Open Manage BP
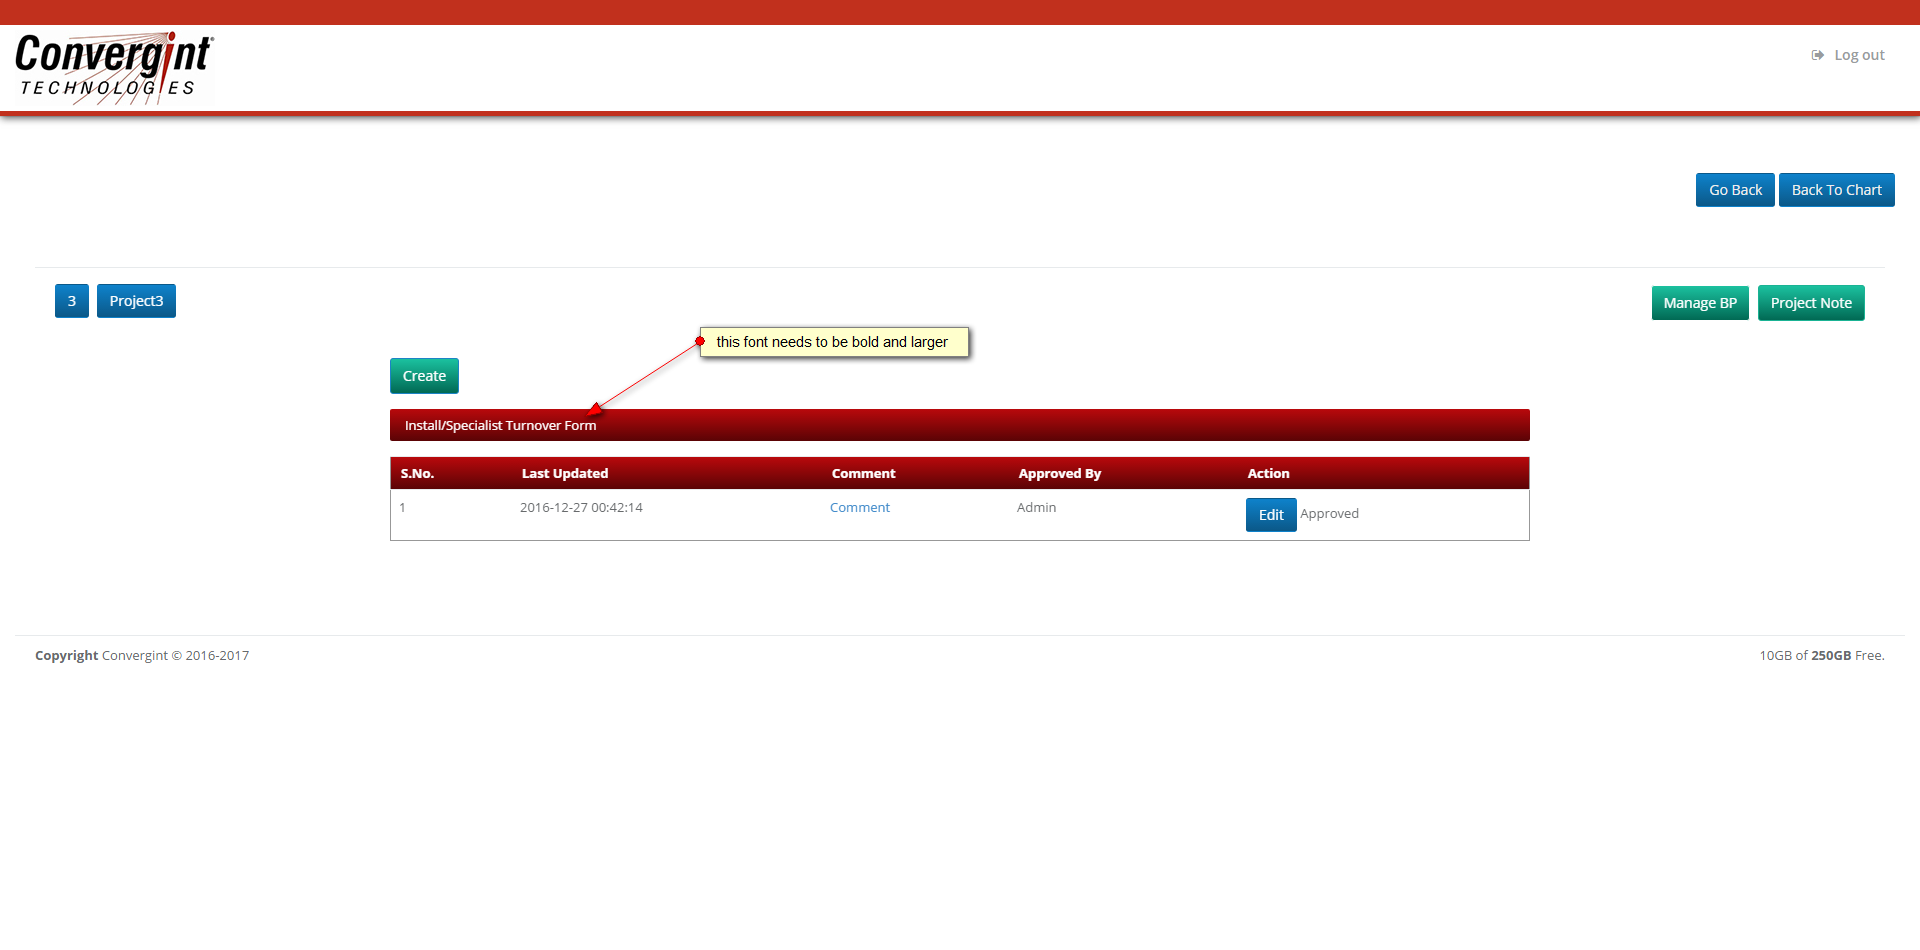1920x950 pixels. (1700, 303)
